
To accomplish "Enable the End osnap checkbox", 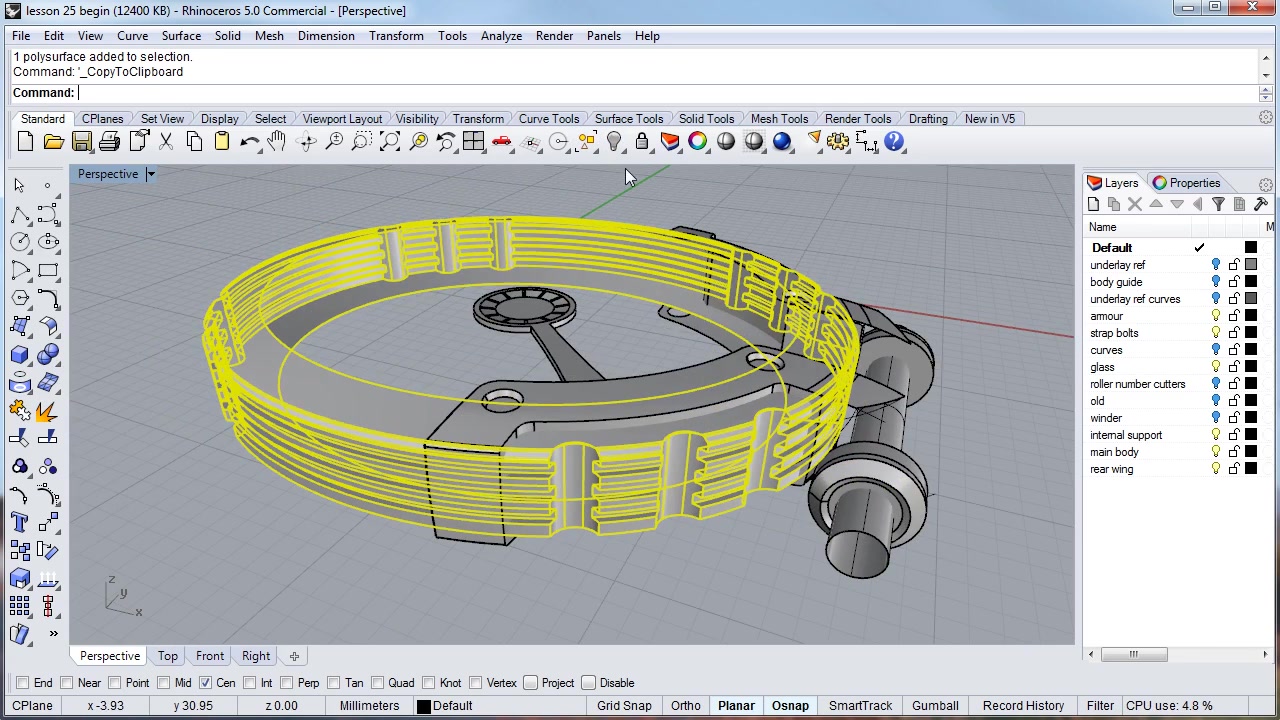I will pos(22,683).
